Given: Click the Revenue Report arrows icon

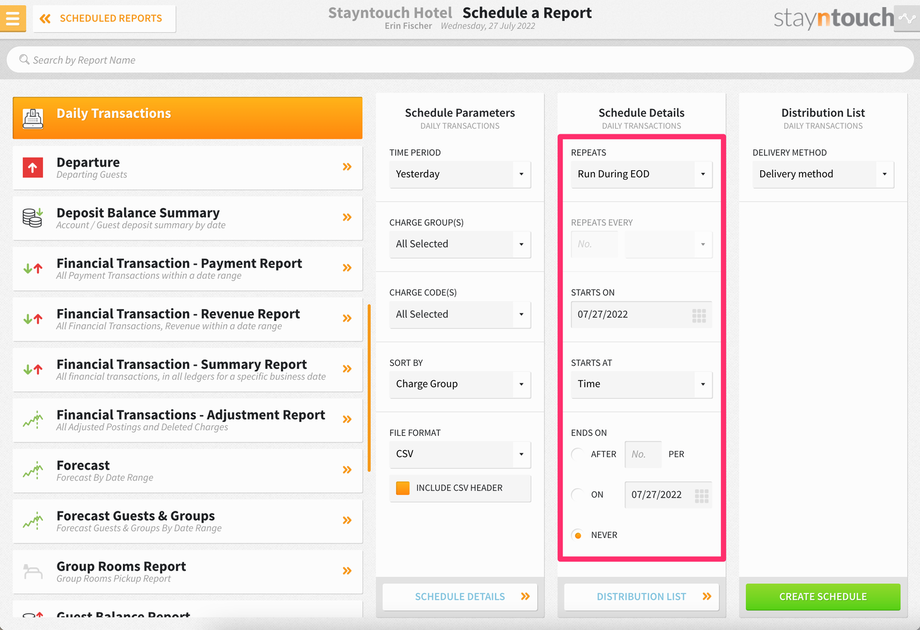Looking at the screenshot, I should 33,319.
